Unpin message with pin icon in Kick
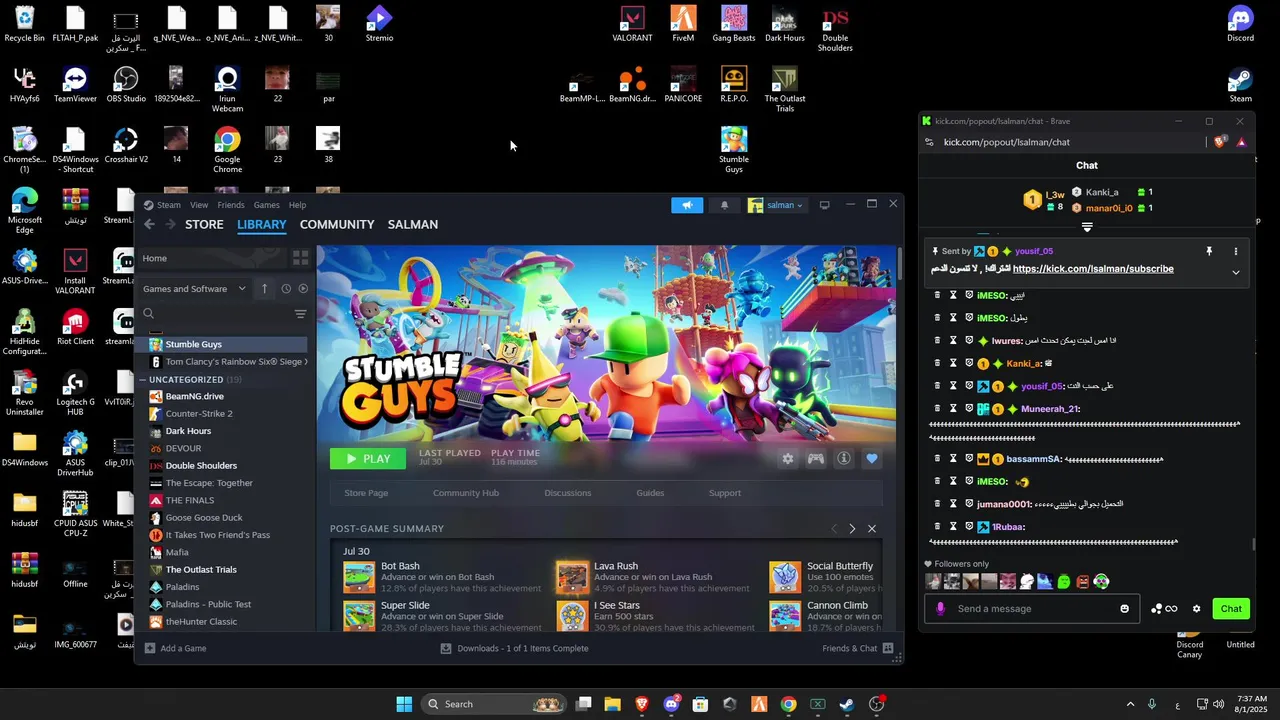This screenshot has width=1280, height=720. pyautogui.click(x=1209, y=252)
